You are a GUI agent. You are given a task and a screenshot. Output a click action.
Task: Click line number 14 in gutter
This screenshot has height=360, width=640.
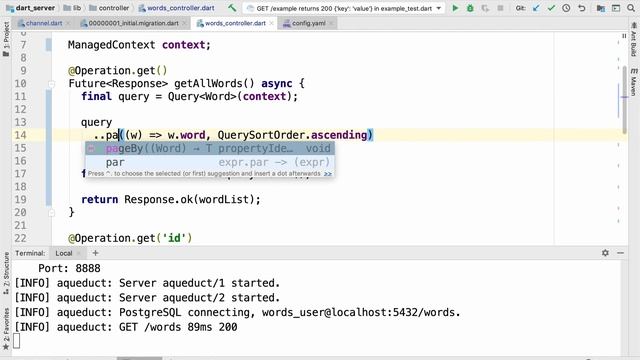pyautogui.click(x=20, y=135)
